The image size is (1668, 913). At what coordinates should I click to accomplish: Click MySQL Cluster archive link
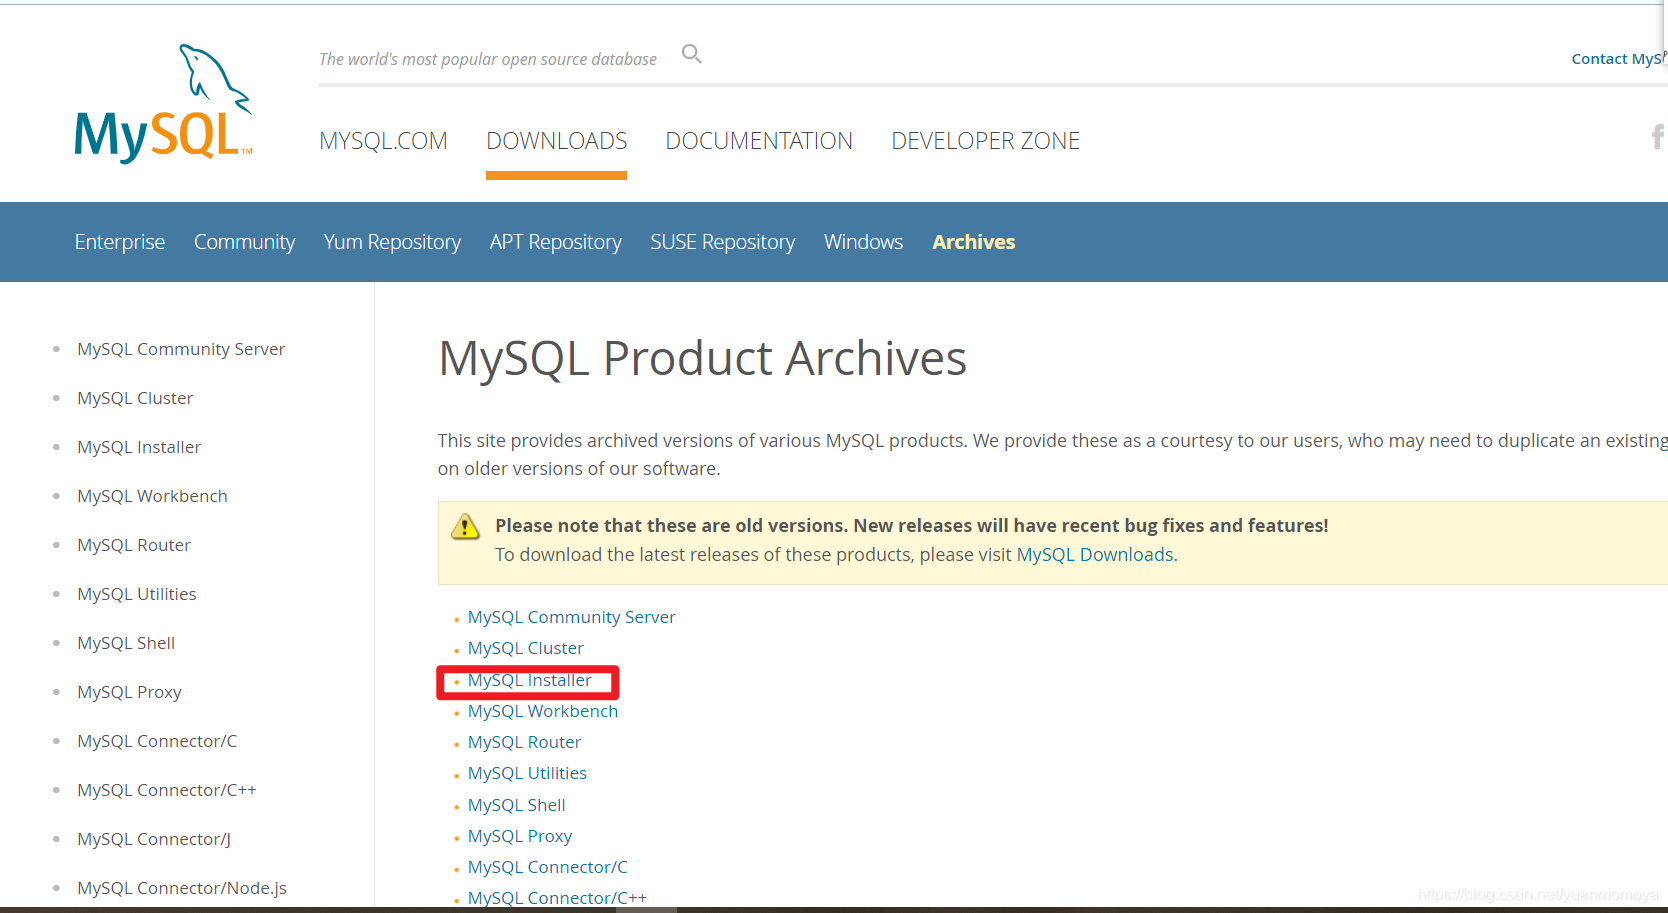[526, 648]
